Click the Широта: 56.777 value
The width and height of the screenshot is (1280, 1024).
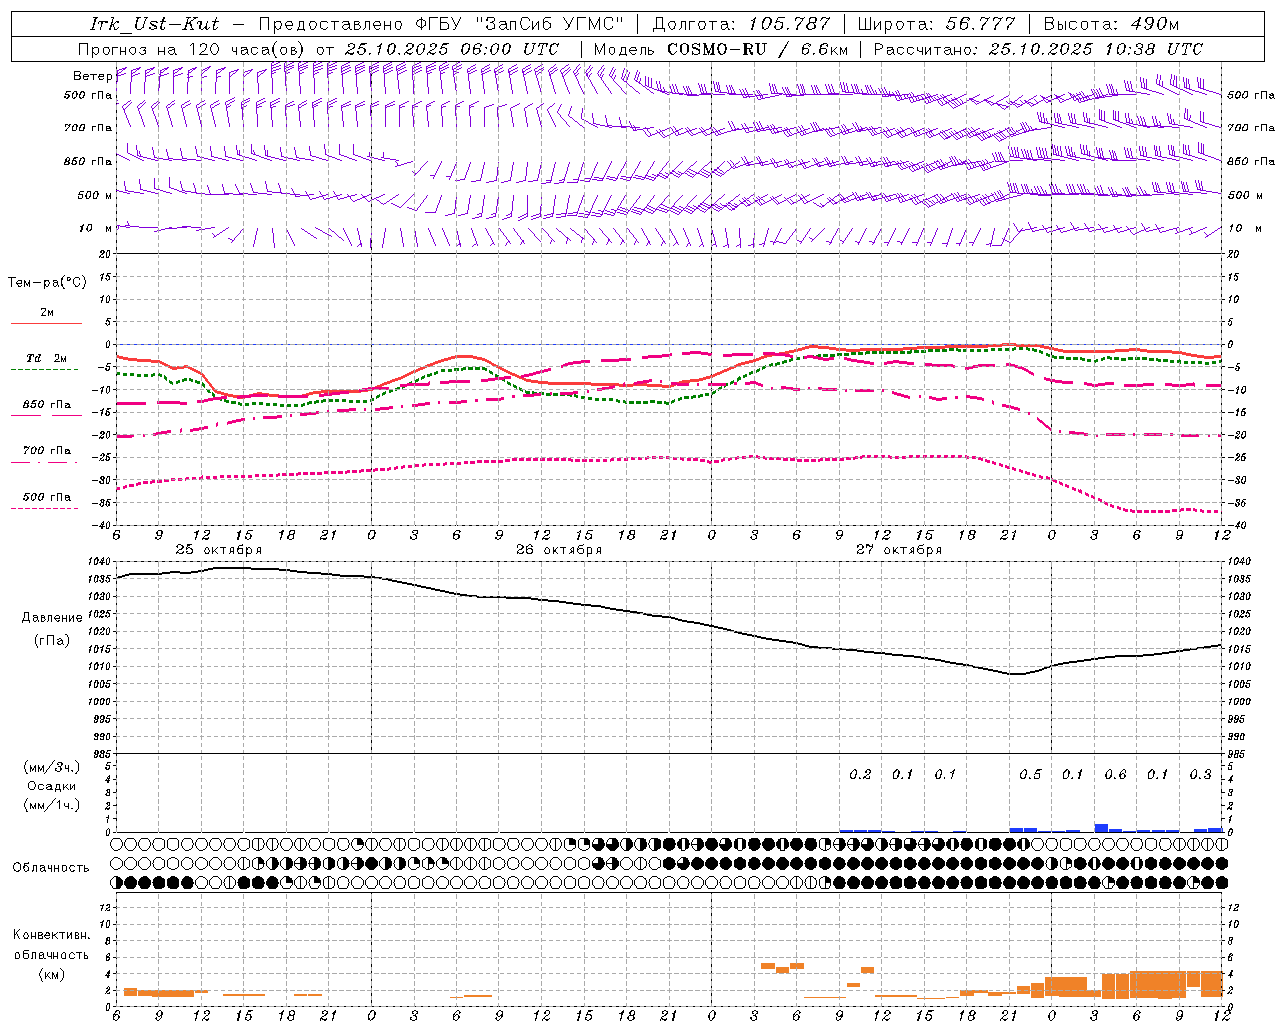(937, 24)
